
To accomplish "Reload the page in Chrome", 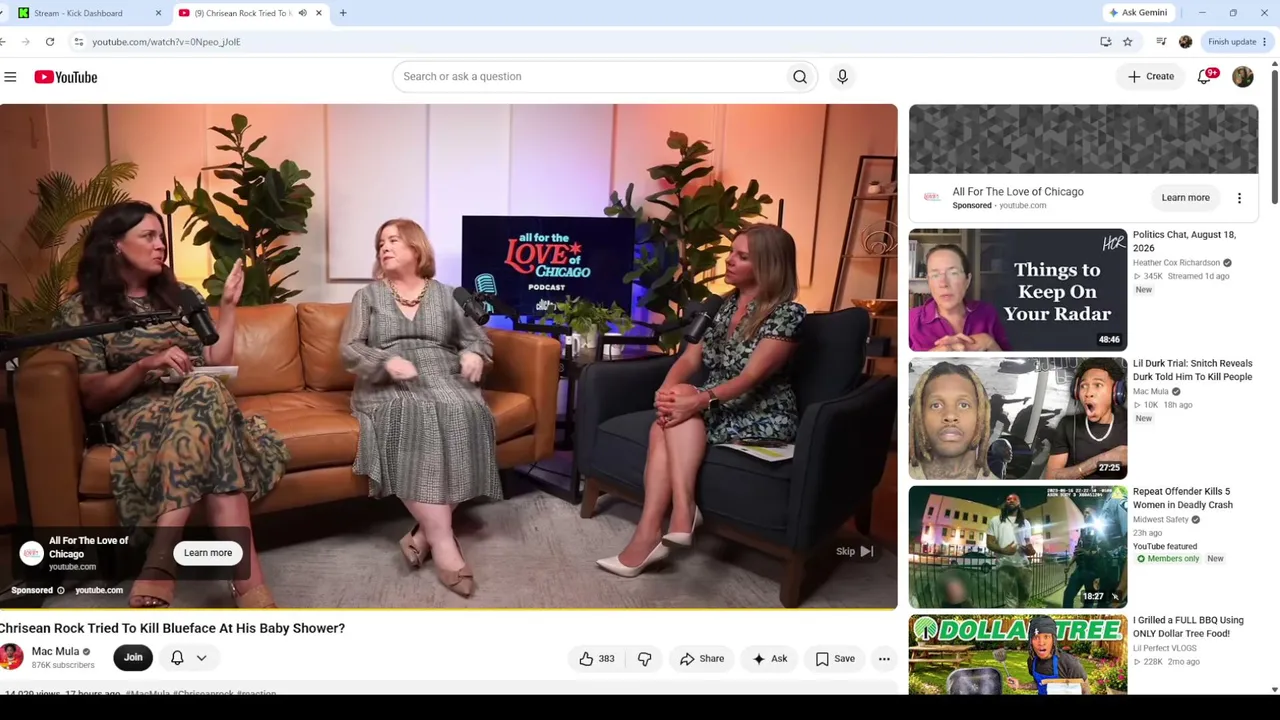I will click(x=50, y=42).
